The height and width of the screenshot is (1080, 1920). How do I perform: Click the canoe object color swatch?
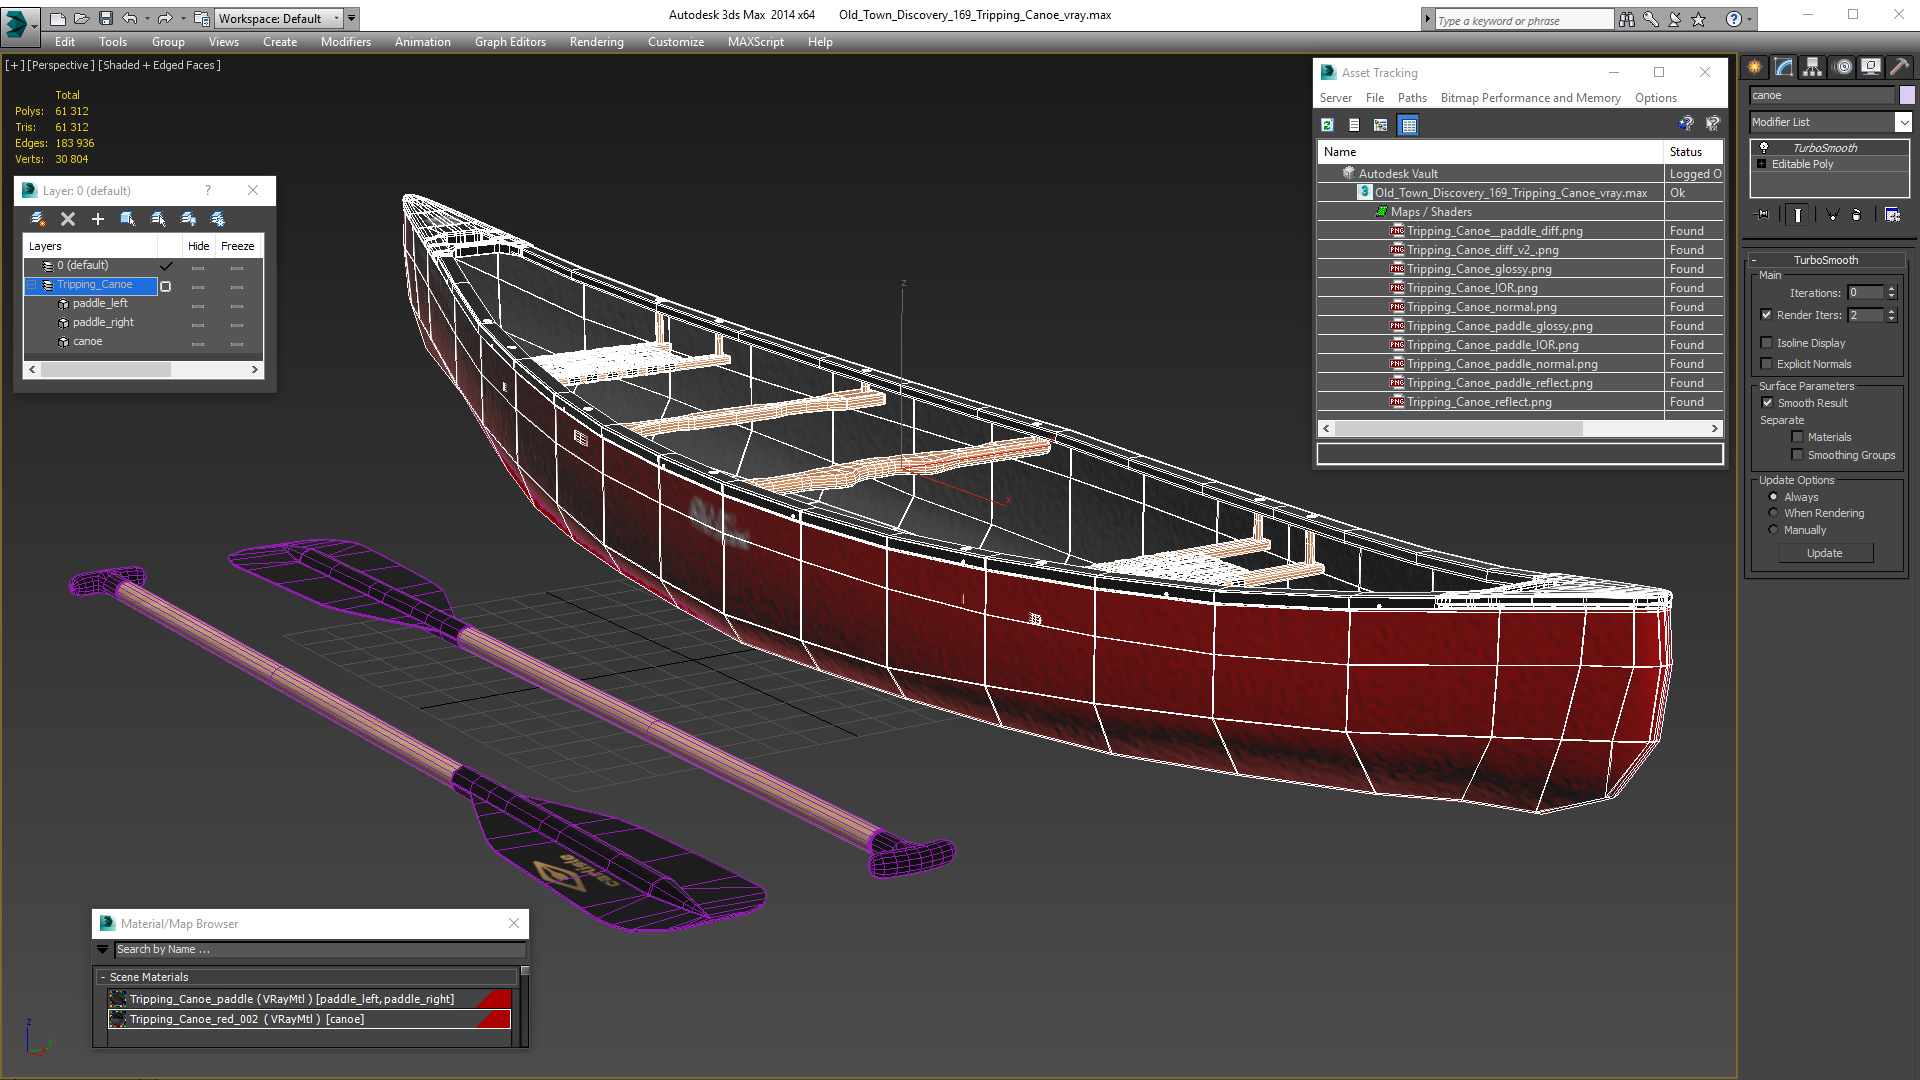click(x=1907, y=95)
